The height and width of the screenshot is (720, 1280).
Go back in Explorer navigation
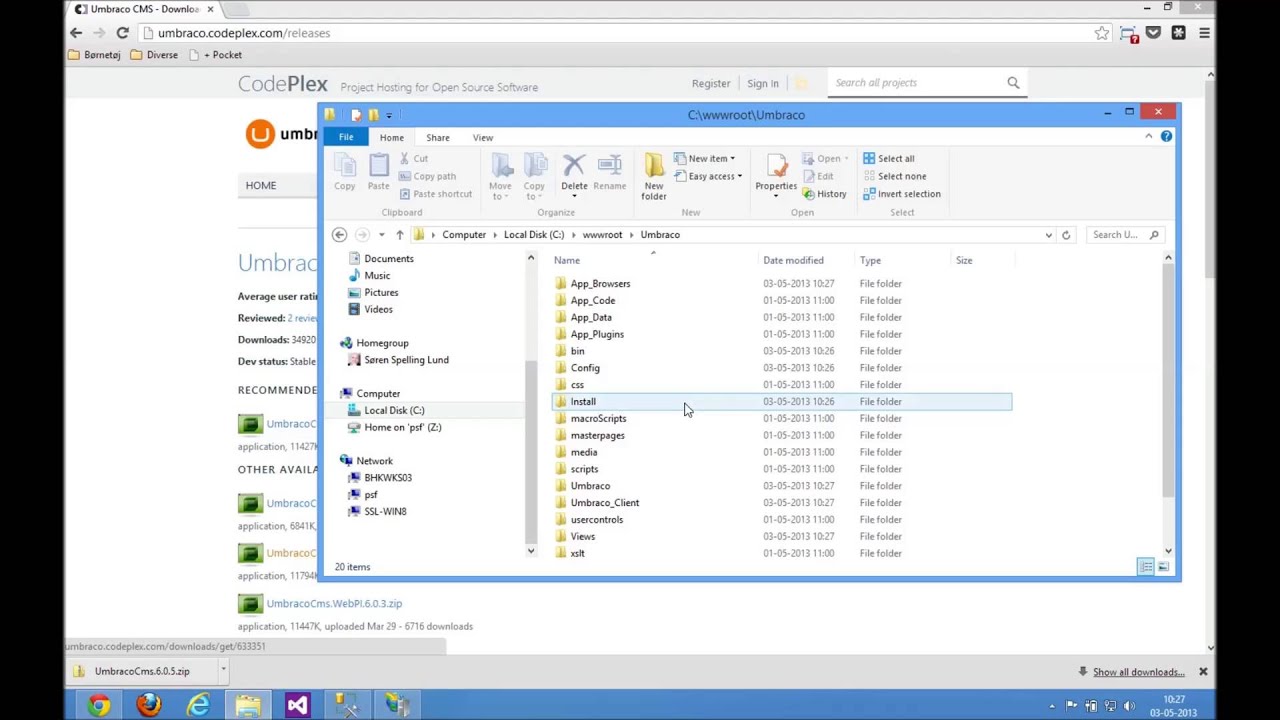(x=339, y=235)
